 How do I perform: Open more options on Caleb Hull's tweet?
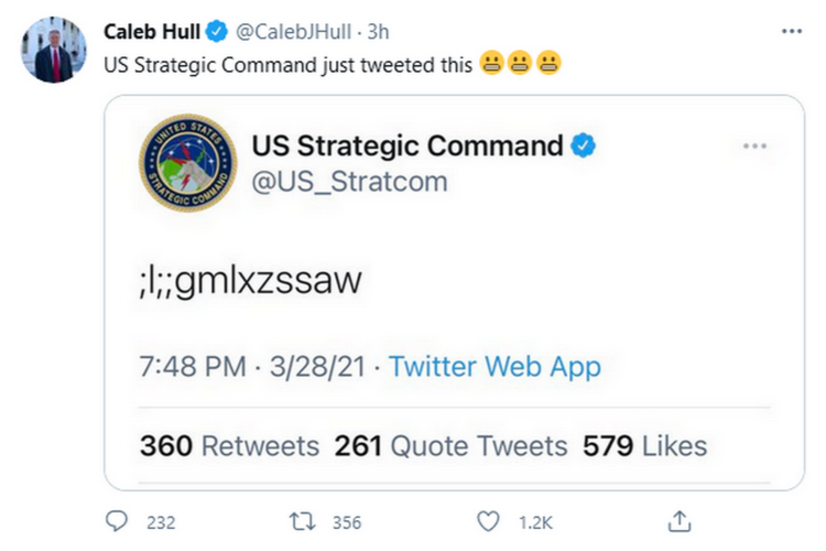792,31
